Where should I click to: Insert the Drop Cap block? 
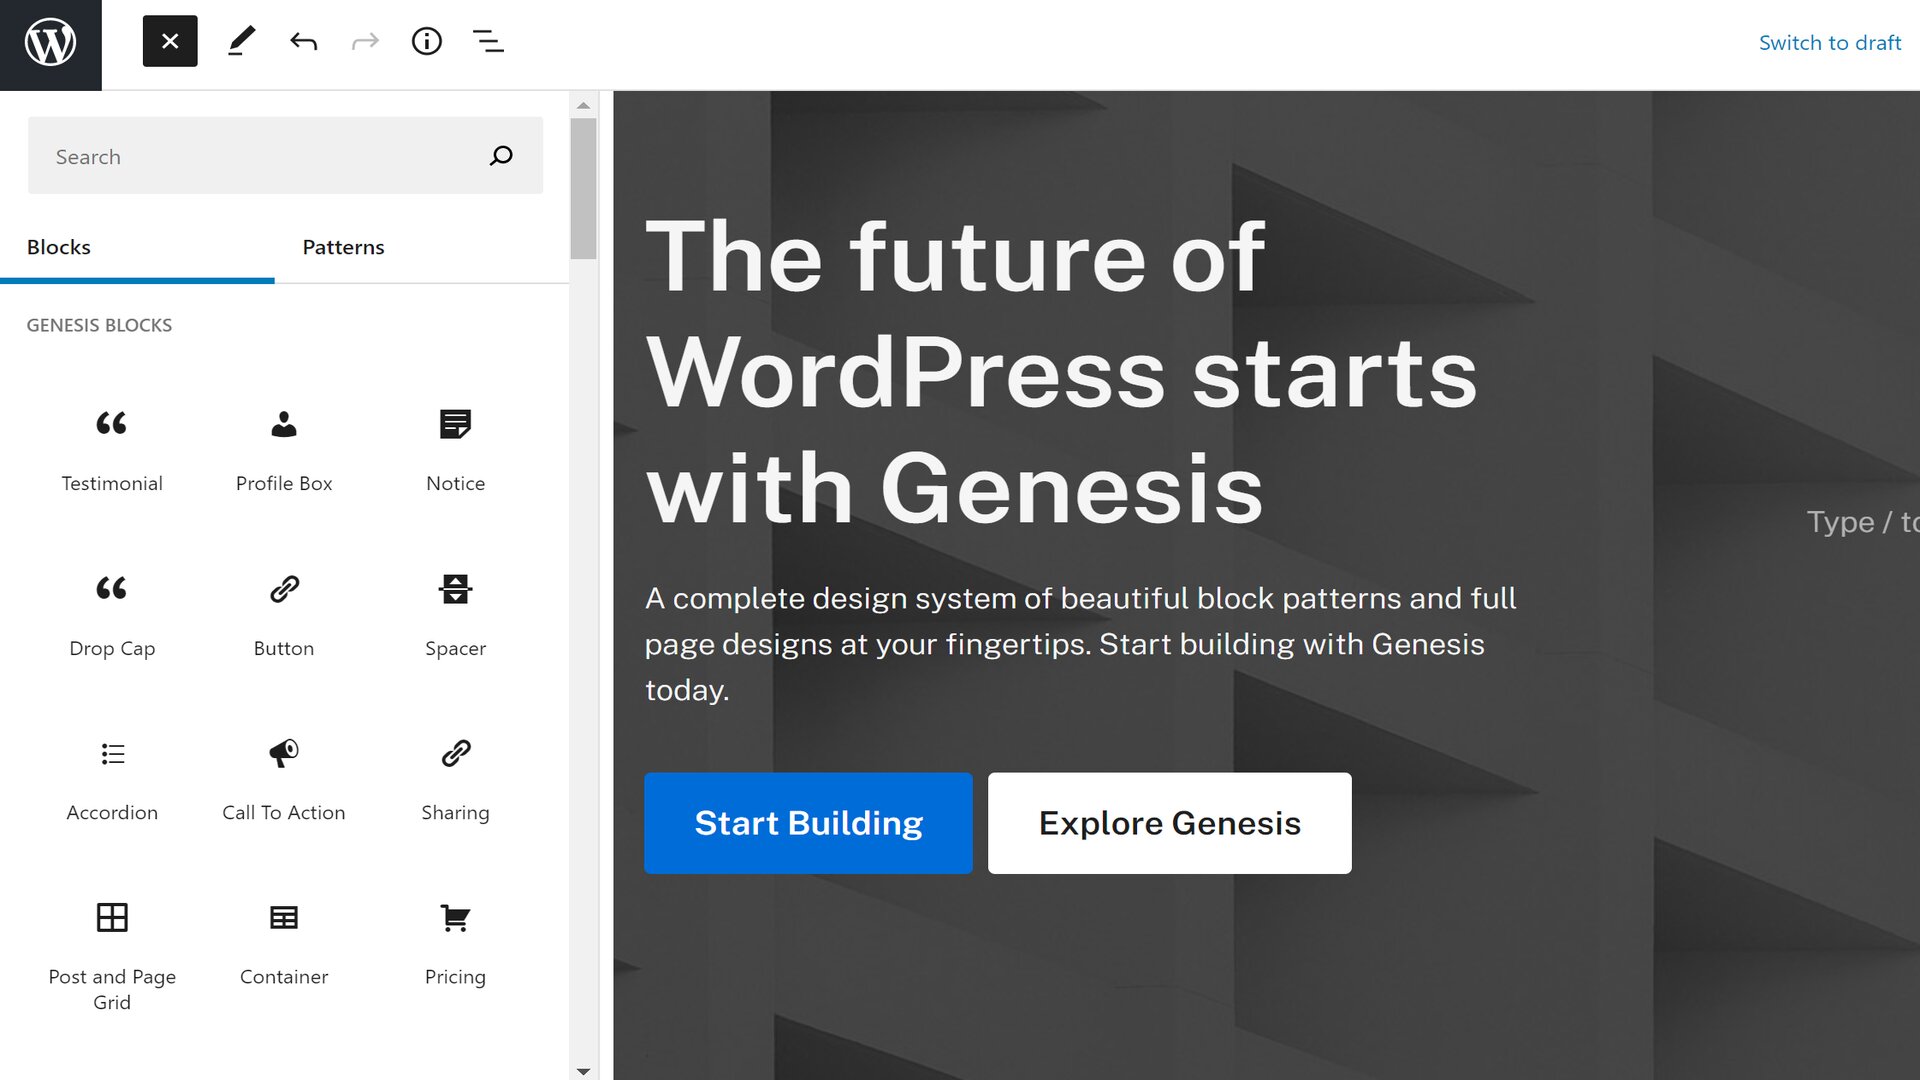[x=112, y=615]
